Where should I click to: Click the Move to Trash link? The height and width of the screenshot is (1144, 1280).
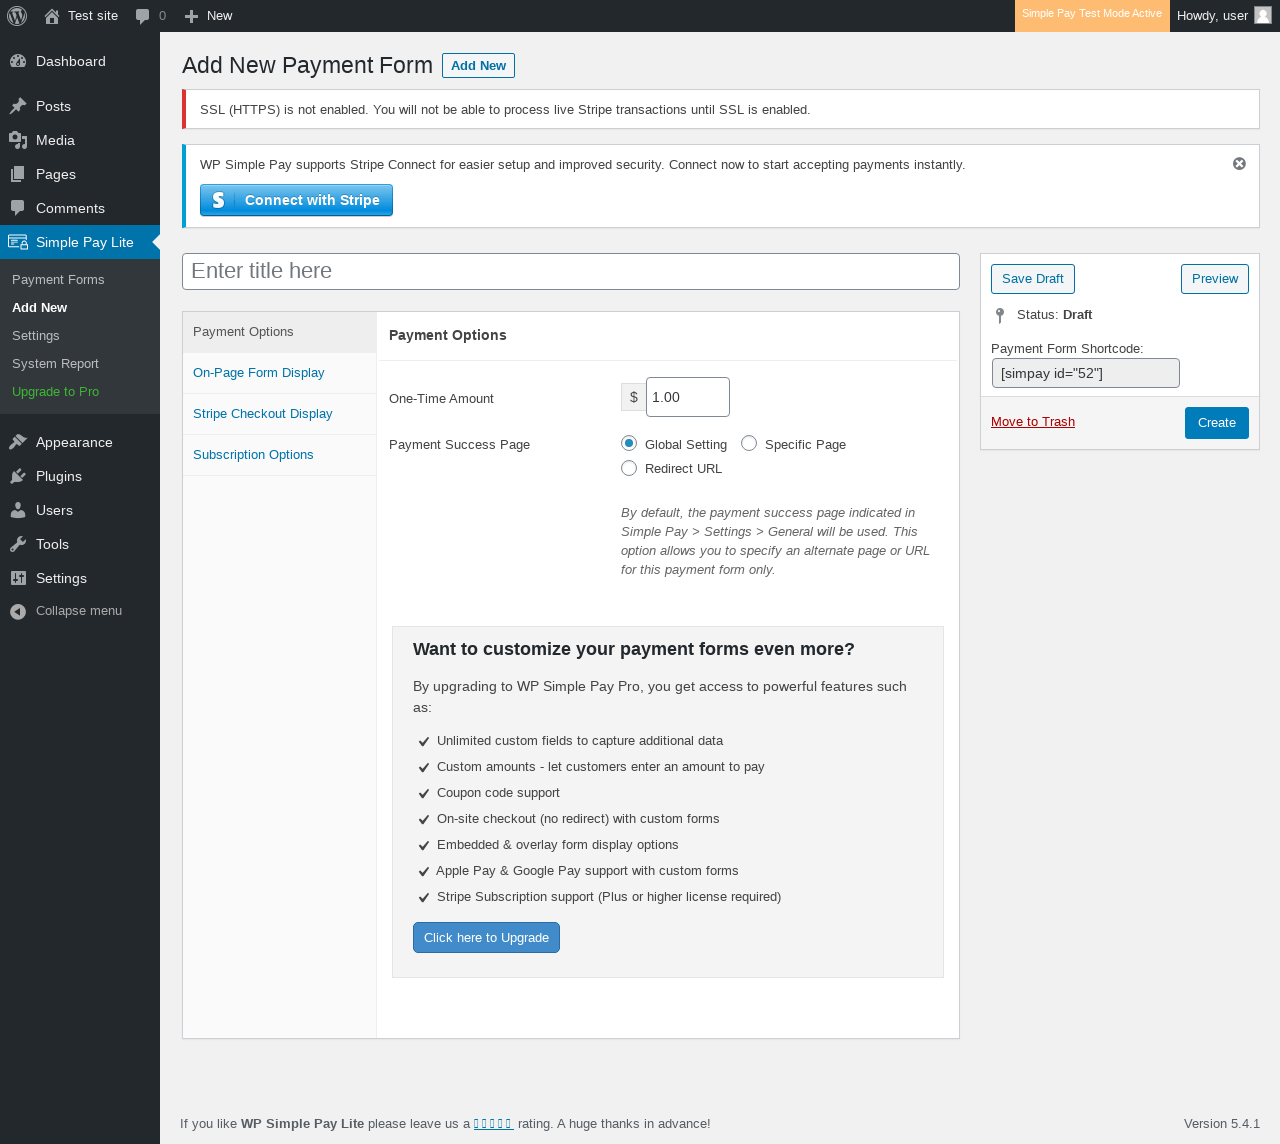coord(1033,422)
